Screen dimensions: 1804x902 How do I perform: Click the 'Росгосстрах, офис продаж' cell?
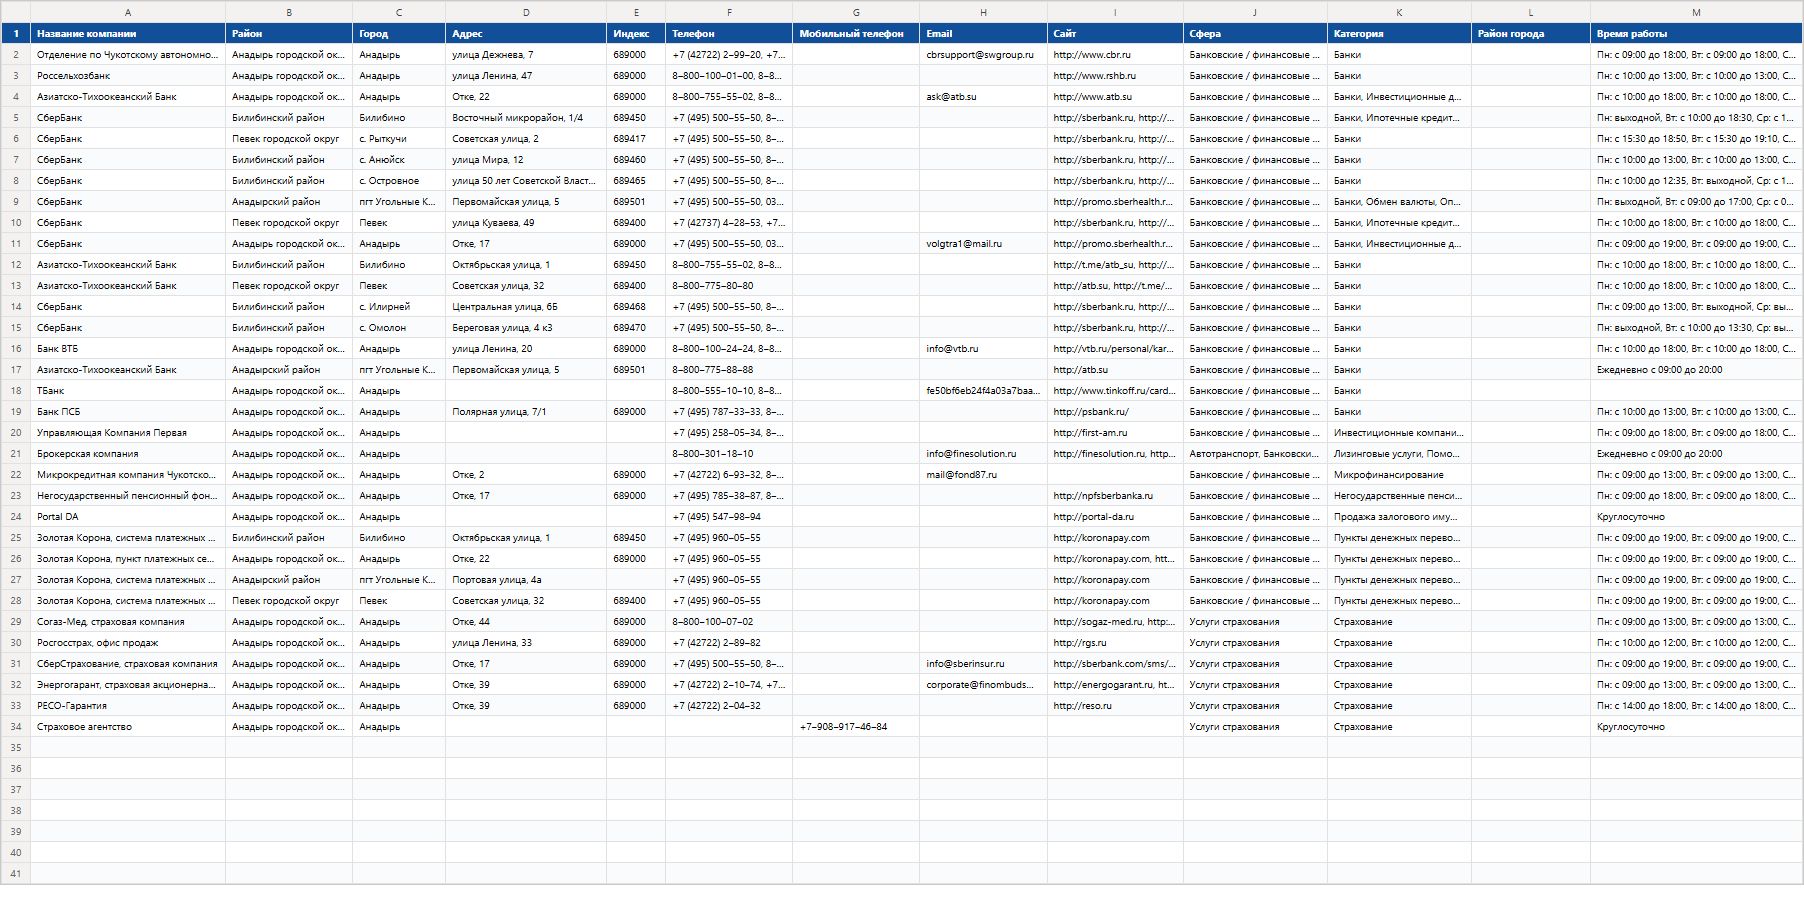pyautogui.click(x=128, y=643)
